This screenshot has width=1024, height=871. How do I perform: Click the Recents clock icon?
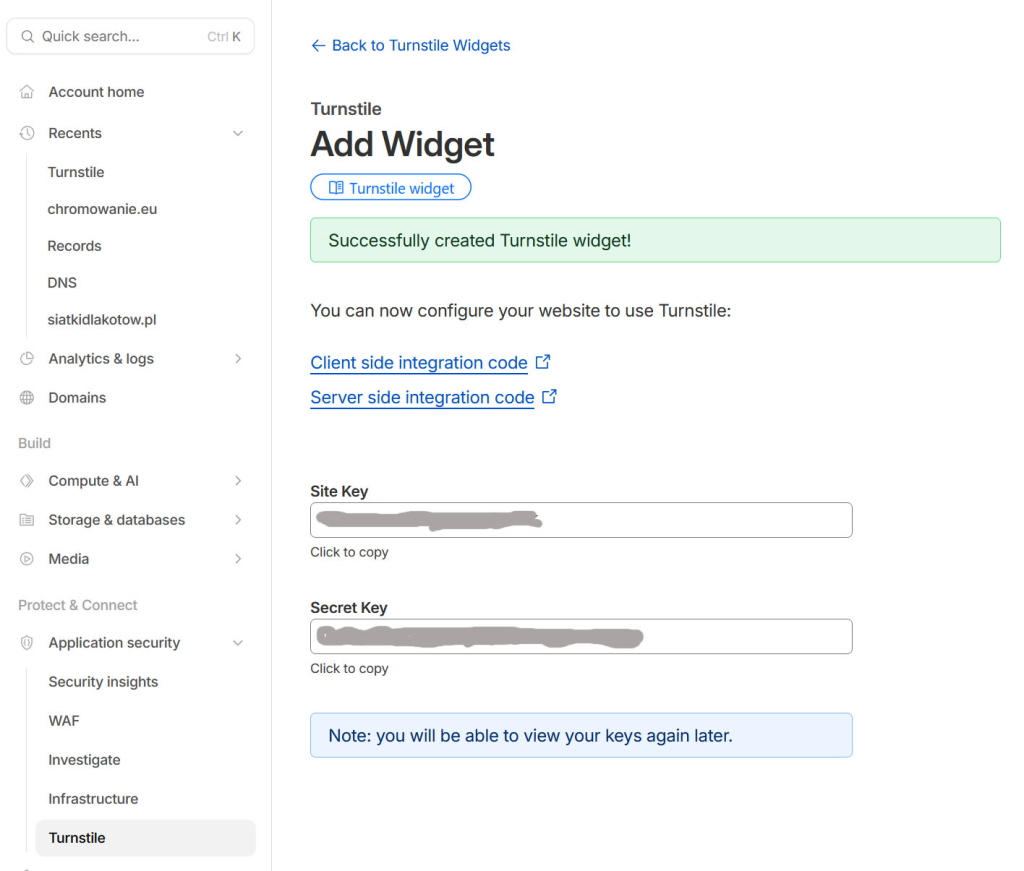click(x=27, y=133)
